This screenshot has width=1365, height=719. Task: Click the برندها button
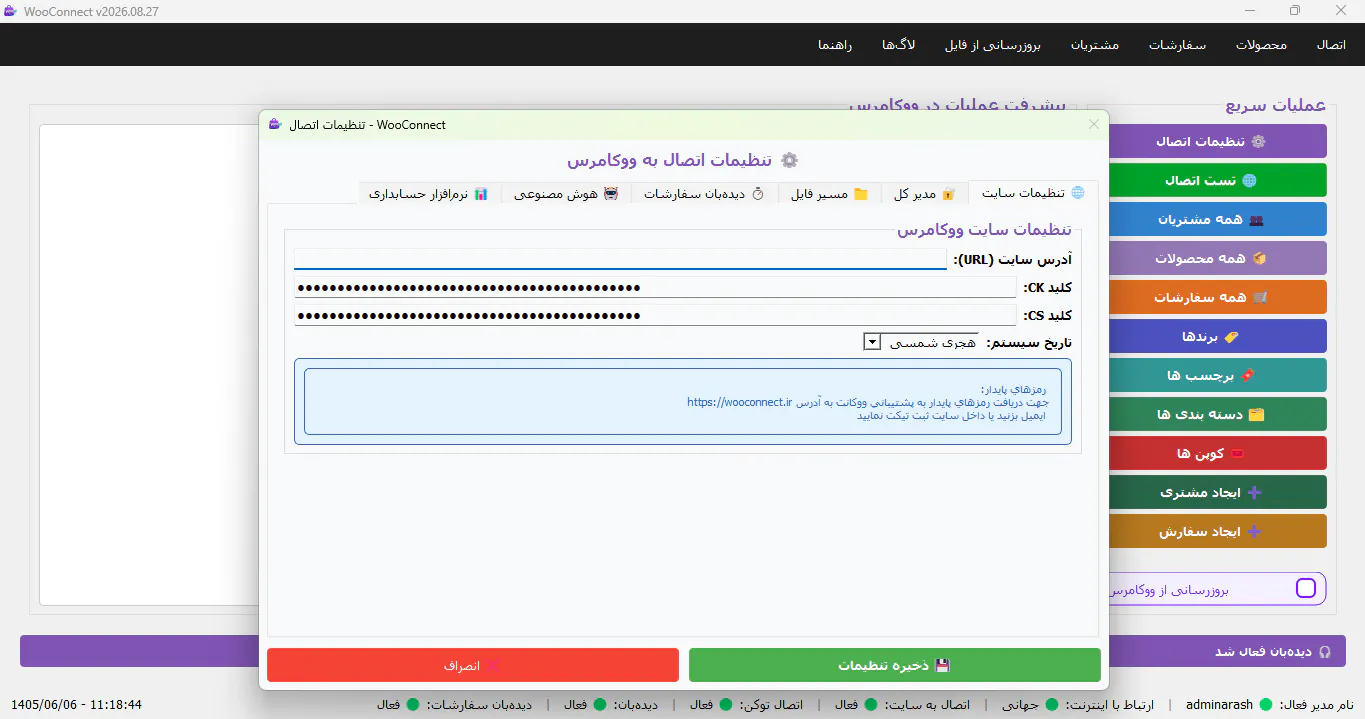(1218, 336)
